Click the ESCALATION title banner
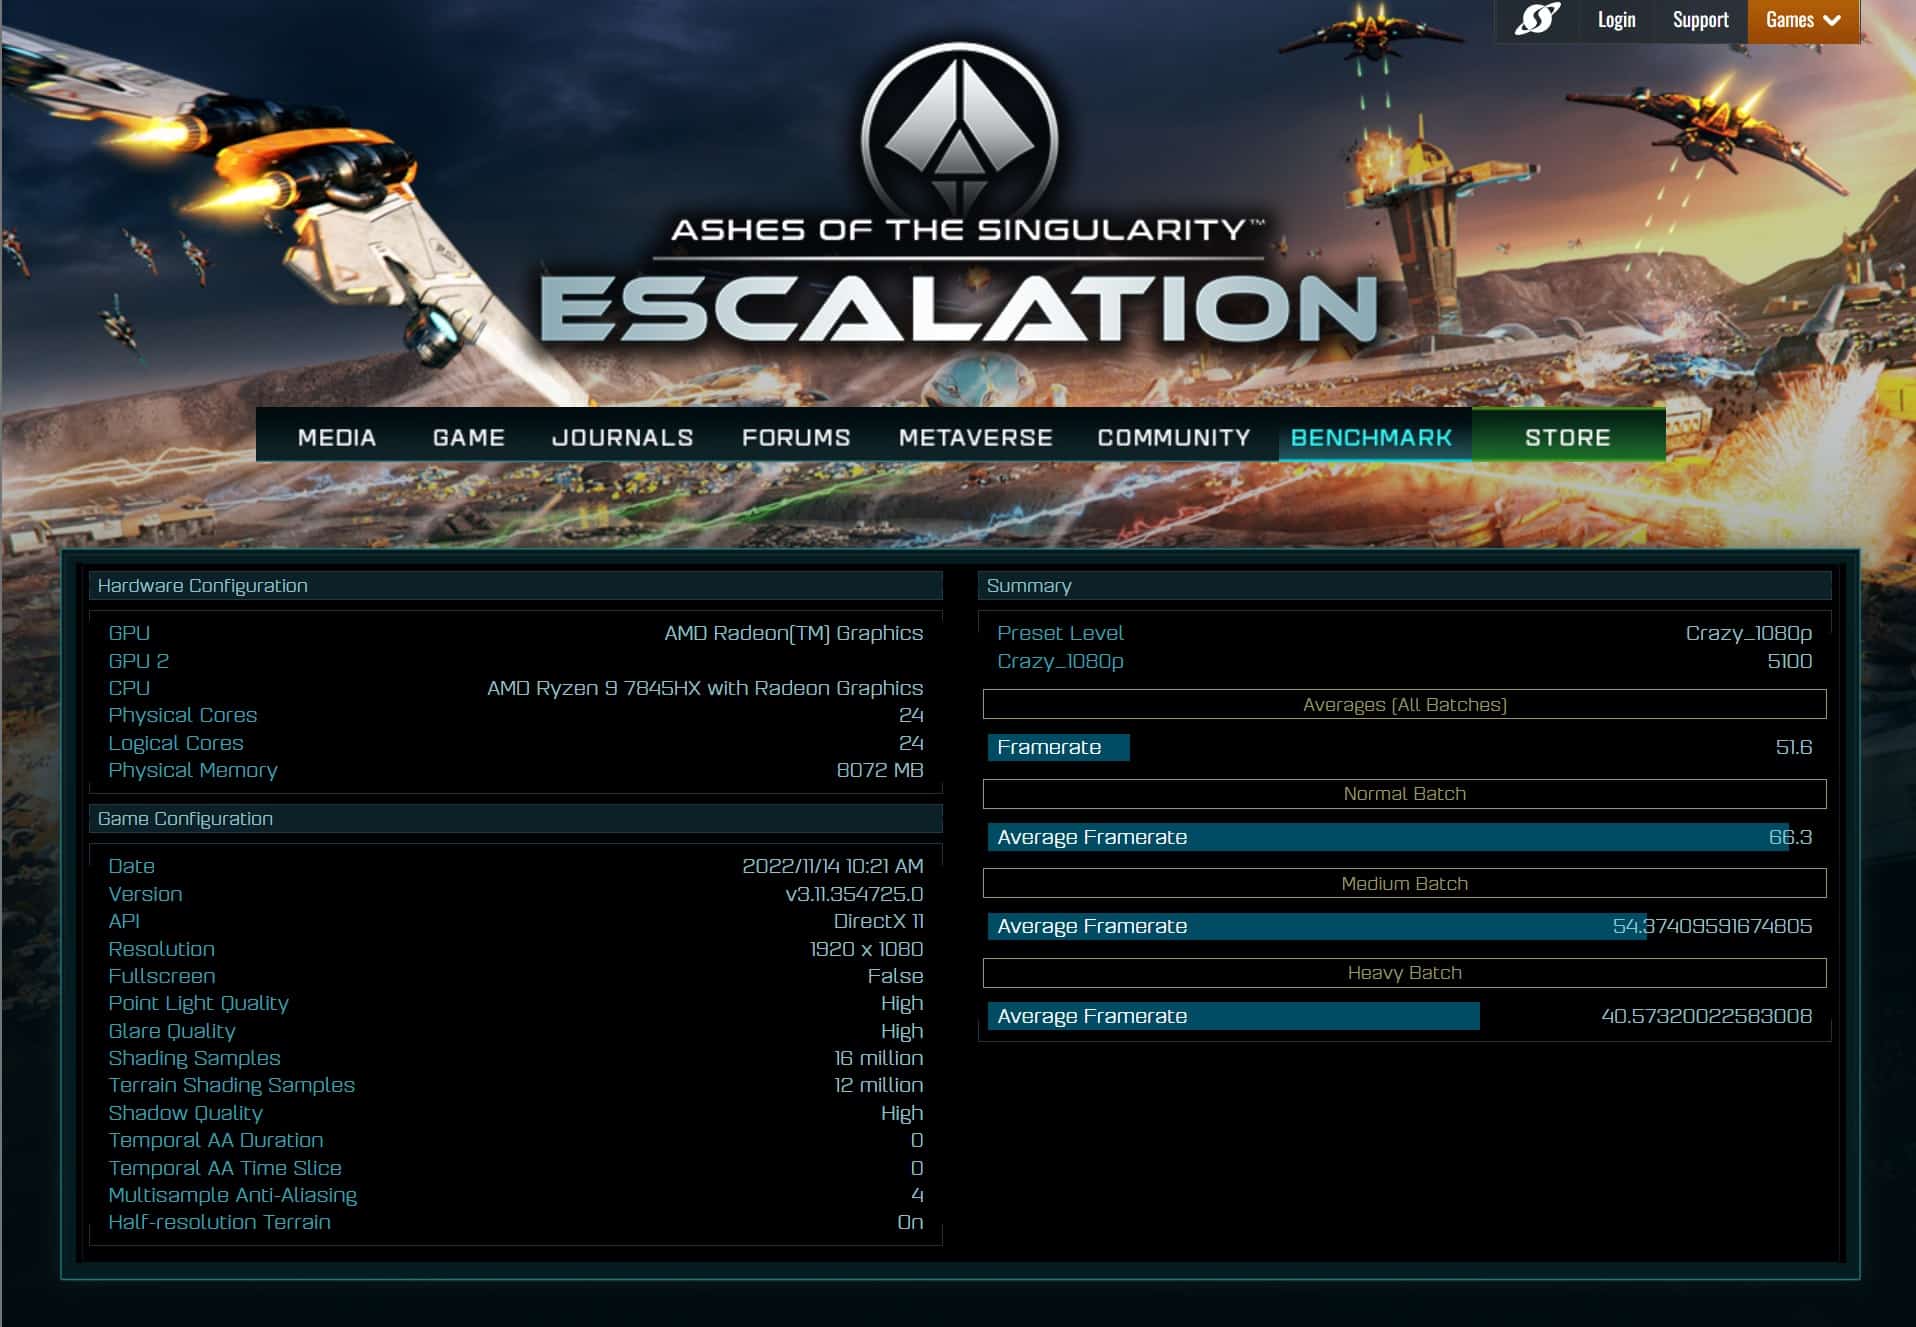Viewport: 1916px width, 1327px height. click(958, 310)
